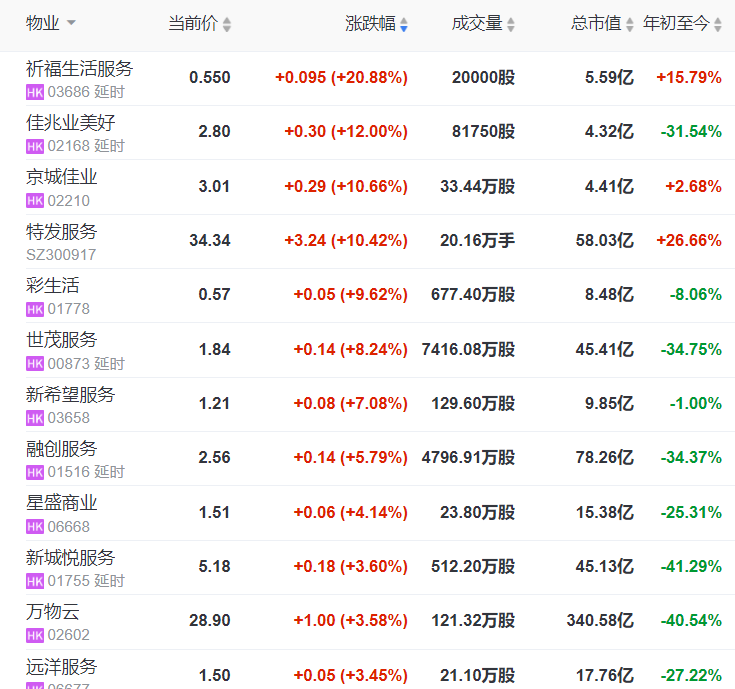The width and height of the screenshot is (735, 689).
Task: Open stock 祈福生活服务
Action: point(79,68)
